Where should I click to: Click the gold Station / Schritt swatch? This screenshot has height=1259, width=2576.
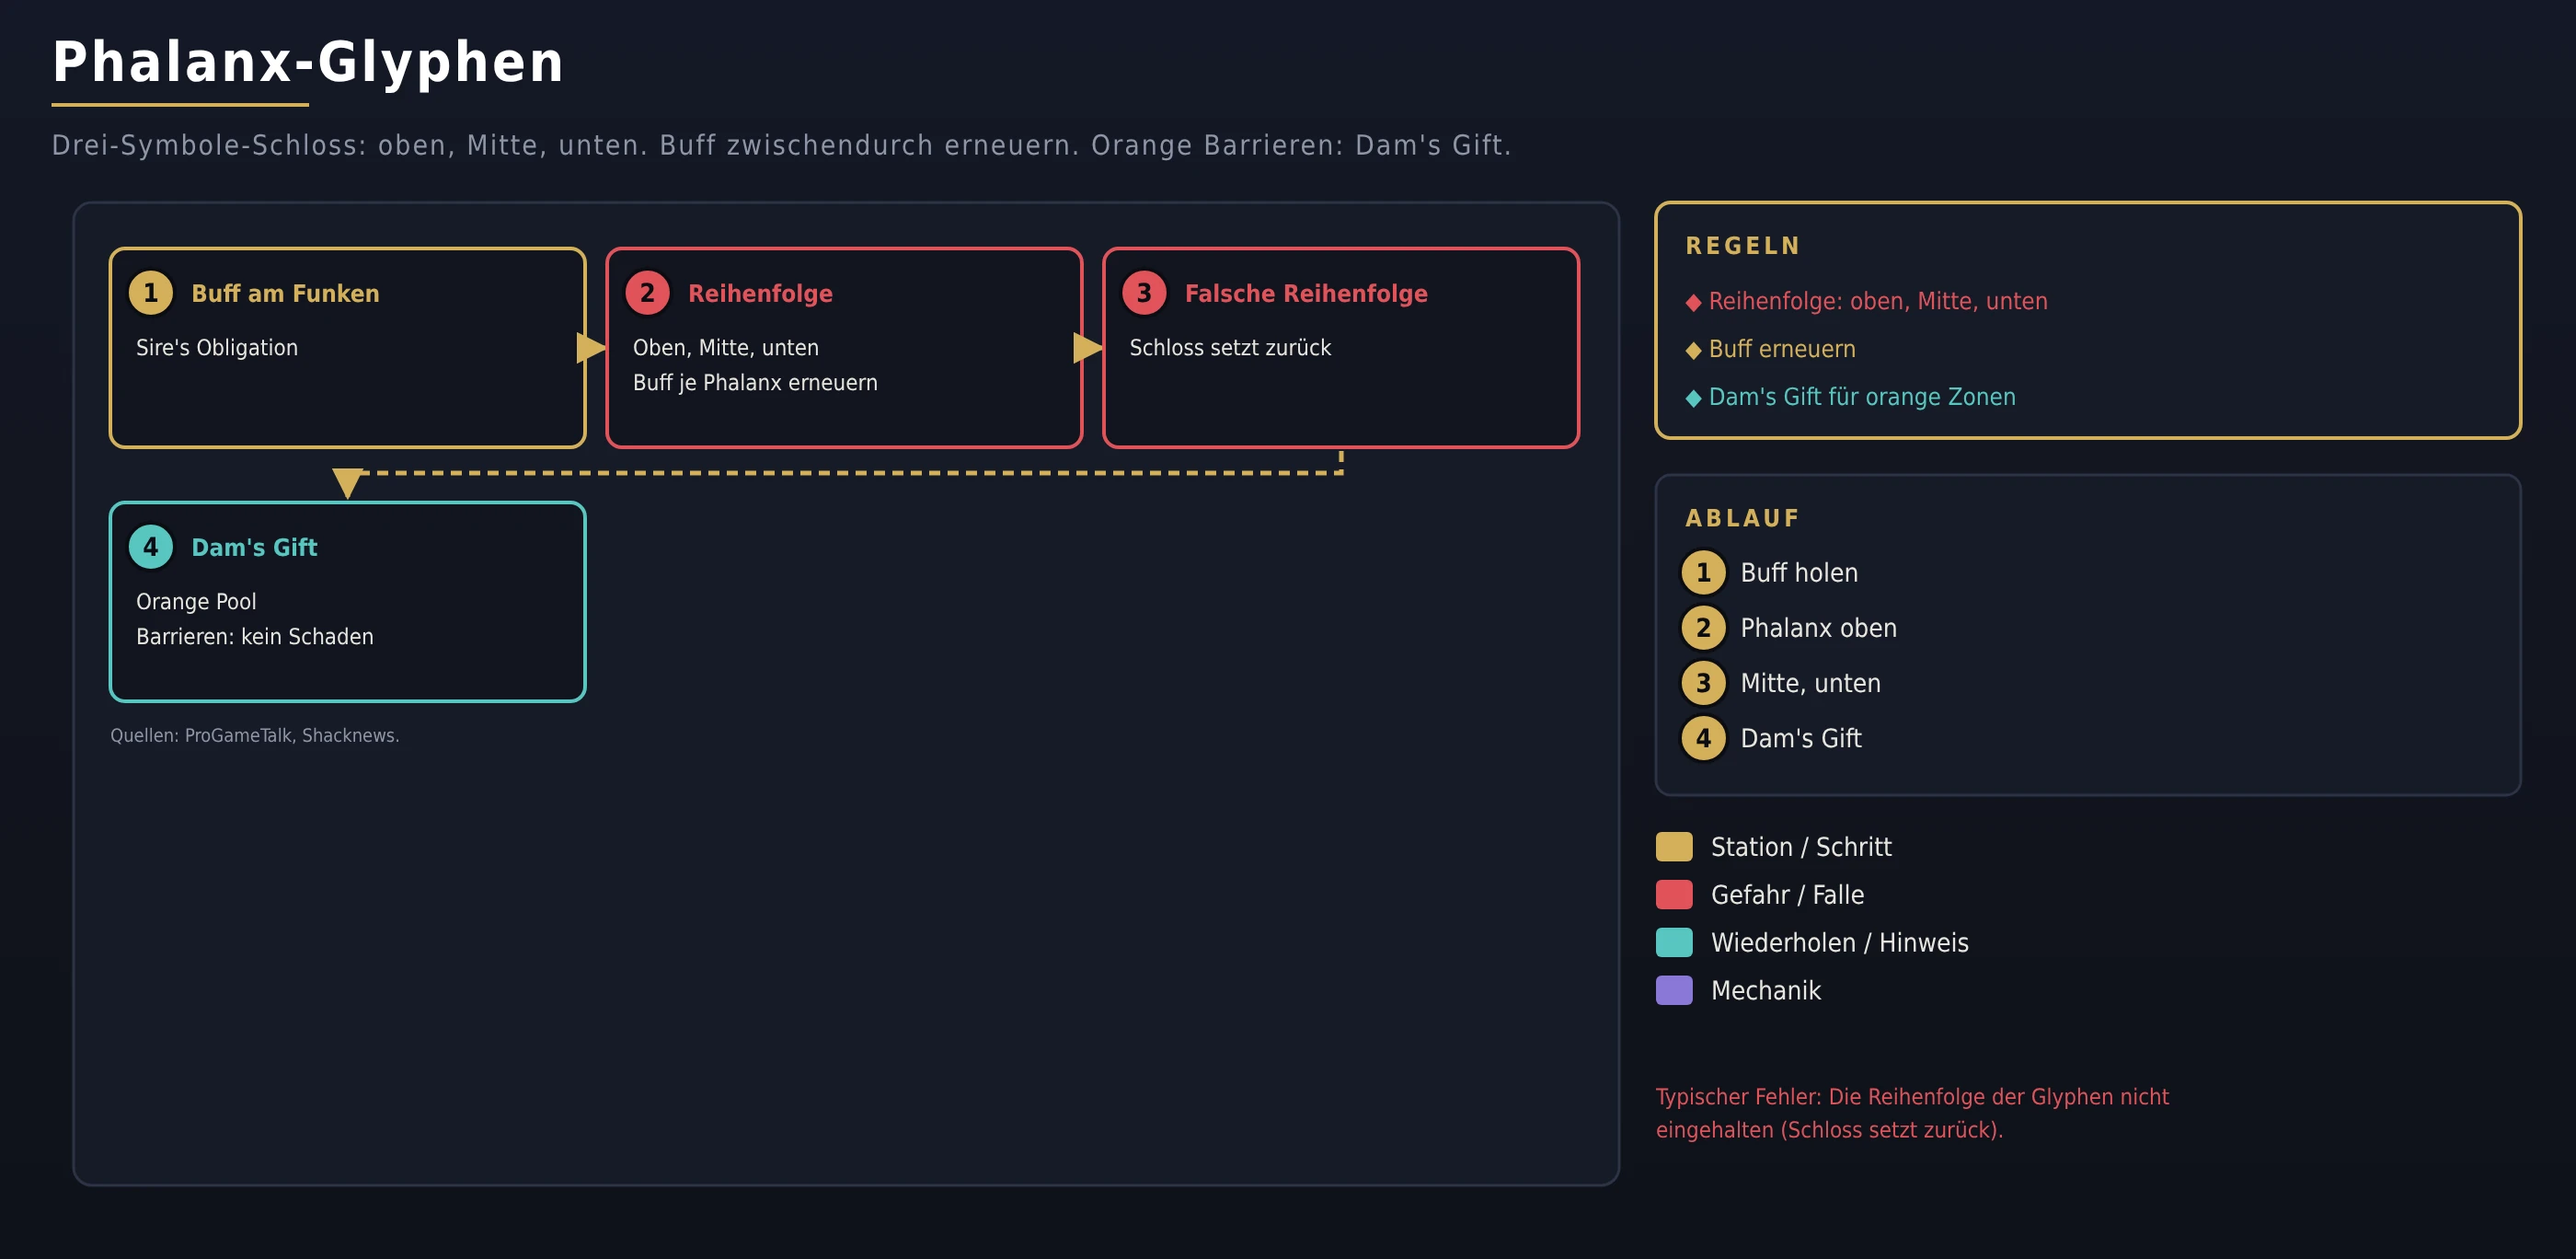pos(1674,847)
